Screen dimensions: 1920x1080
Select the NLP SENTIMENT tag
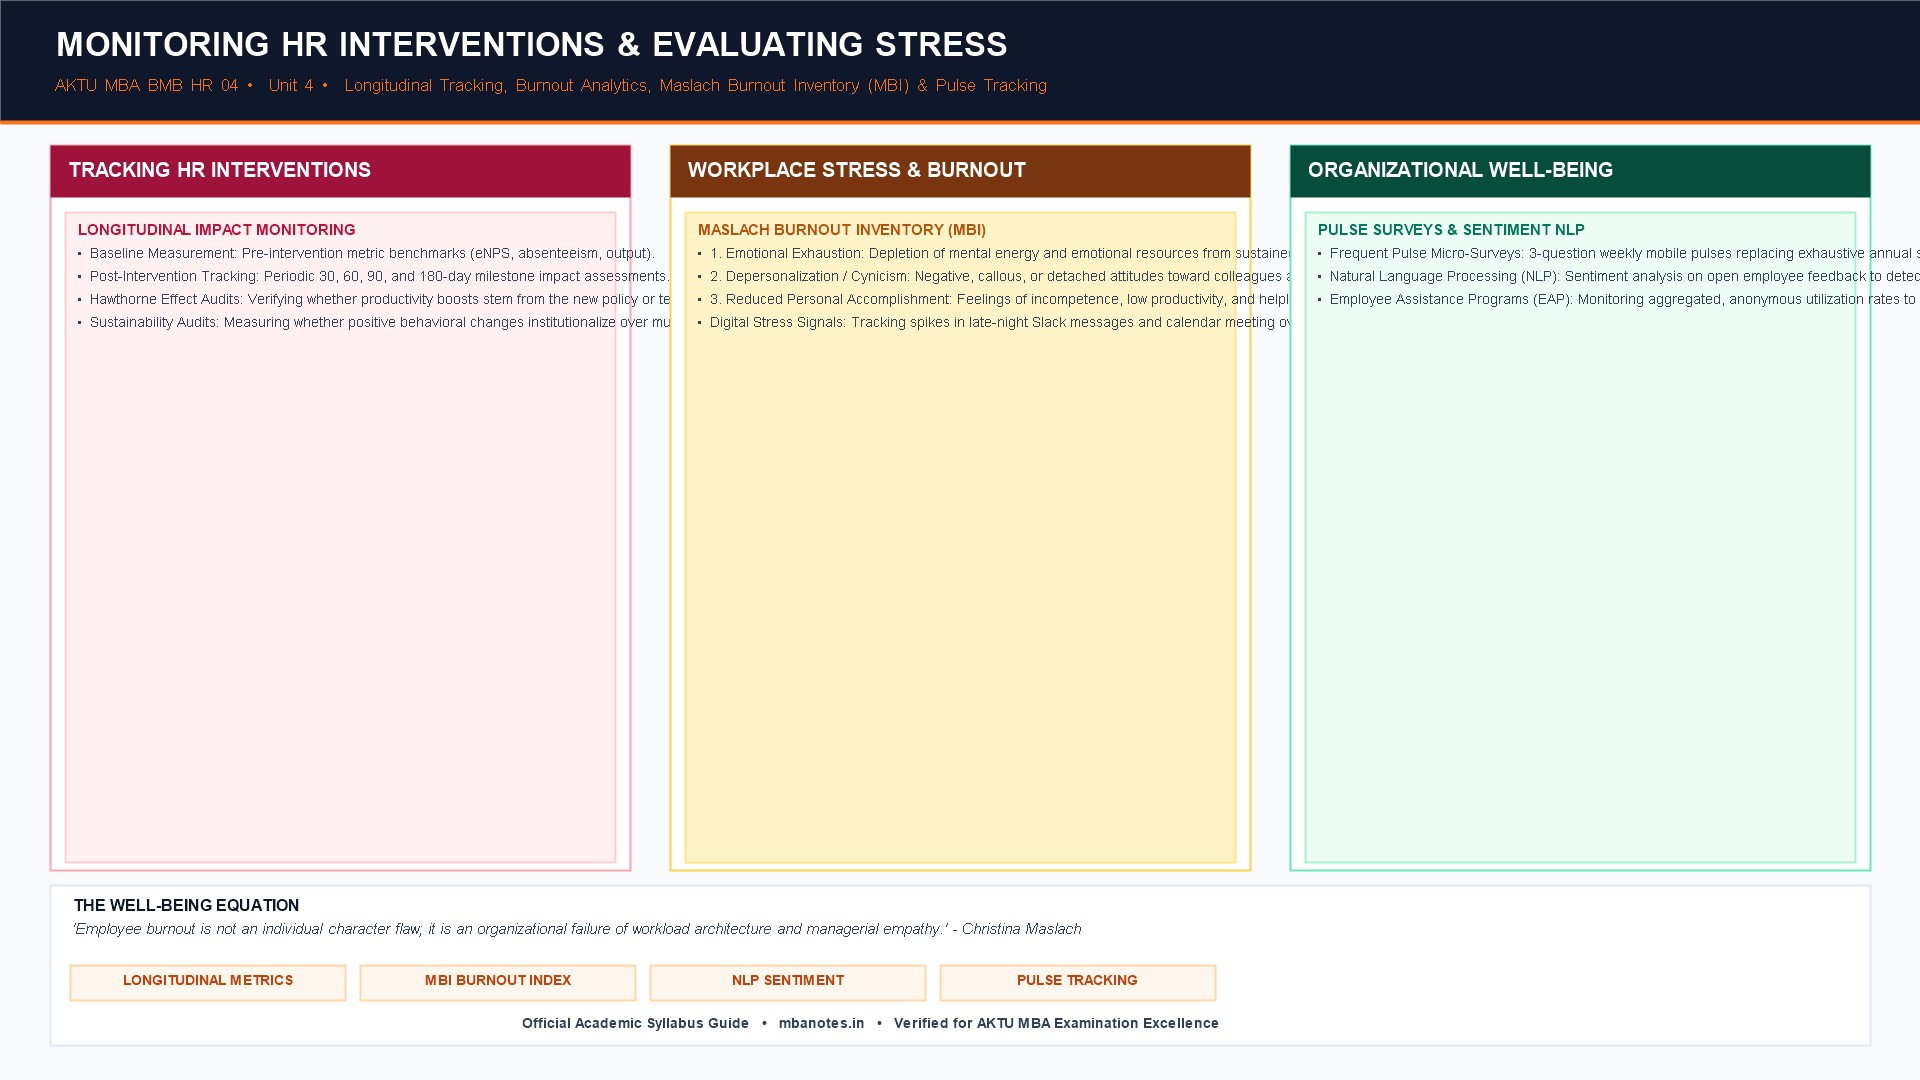788,982
